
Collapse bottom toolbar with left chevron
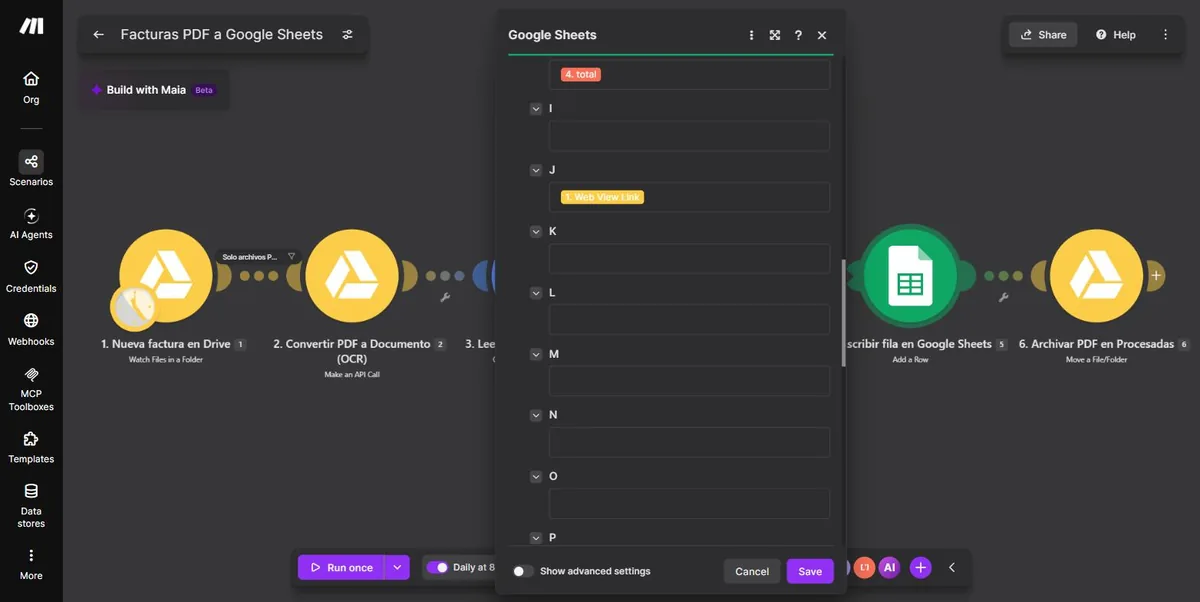pyautogui.click(x=952, y=567)
